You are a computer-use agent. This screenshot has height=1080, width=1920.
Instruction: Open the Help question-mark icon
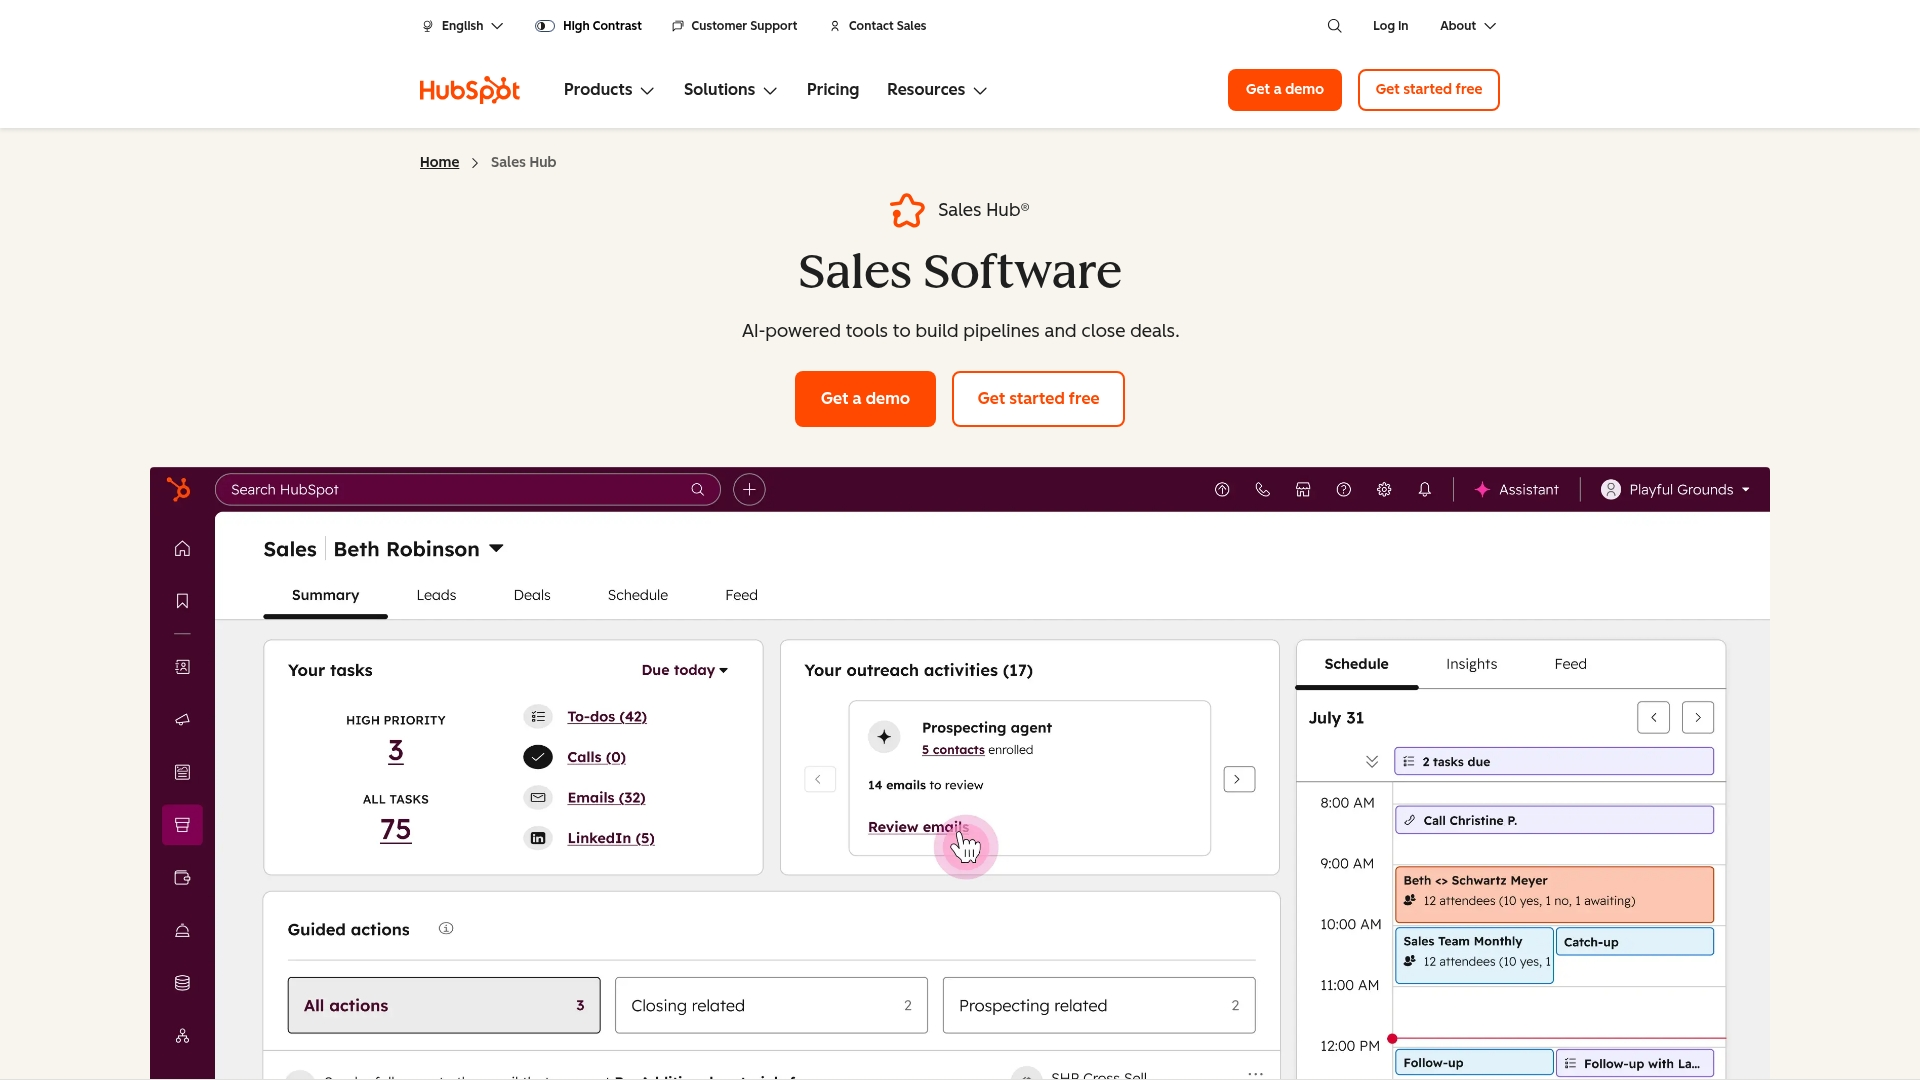click(1343, 489)
